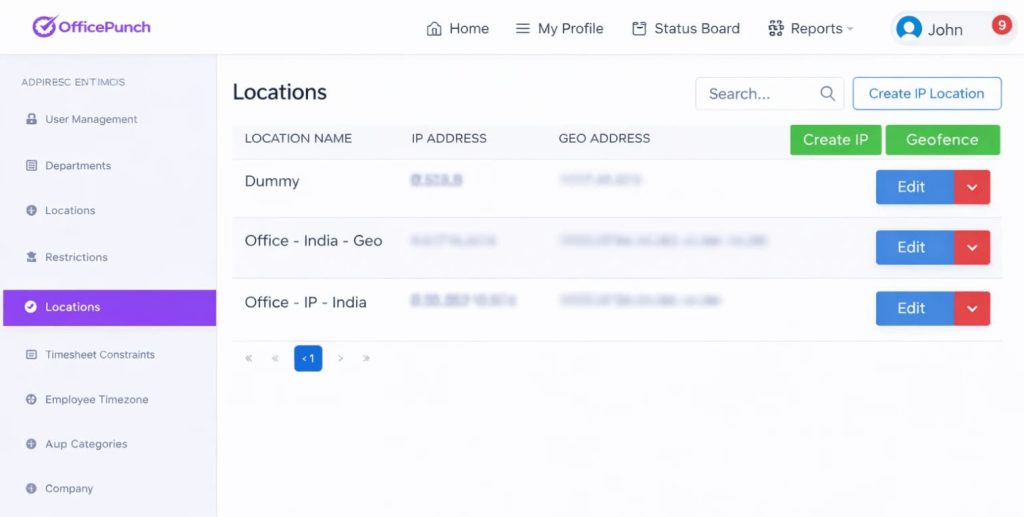
Task: Open red dropdown for Office - IP - India
Action: [972, 309]
